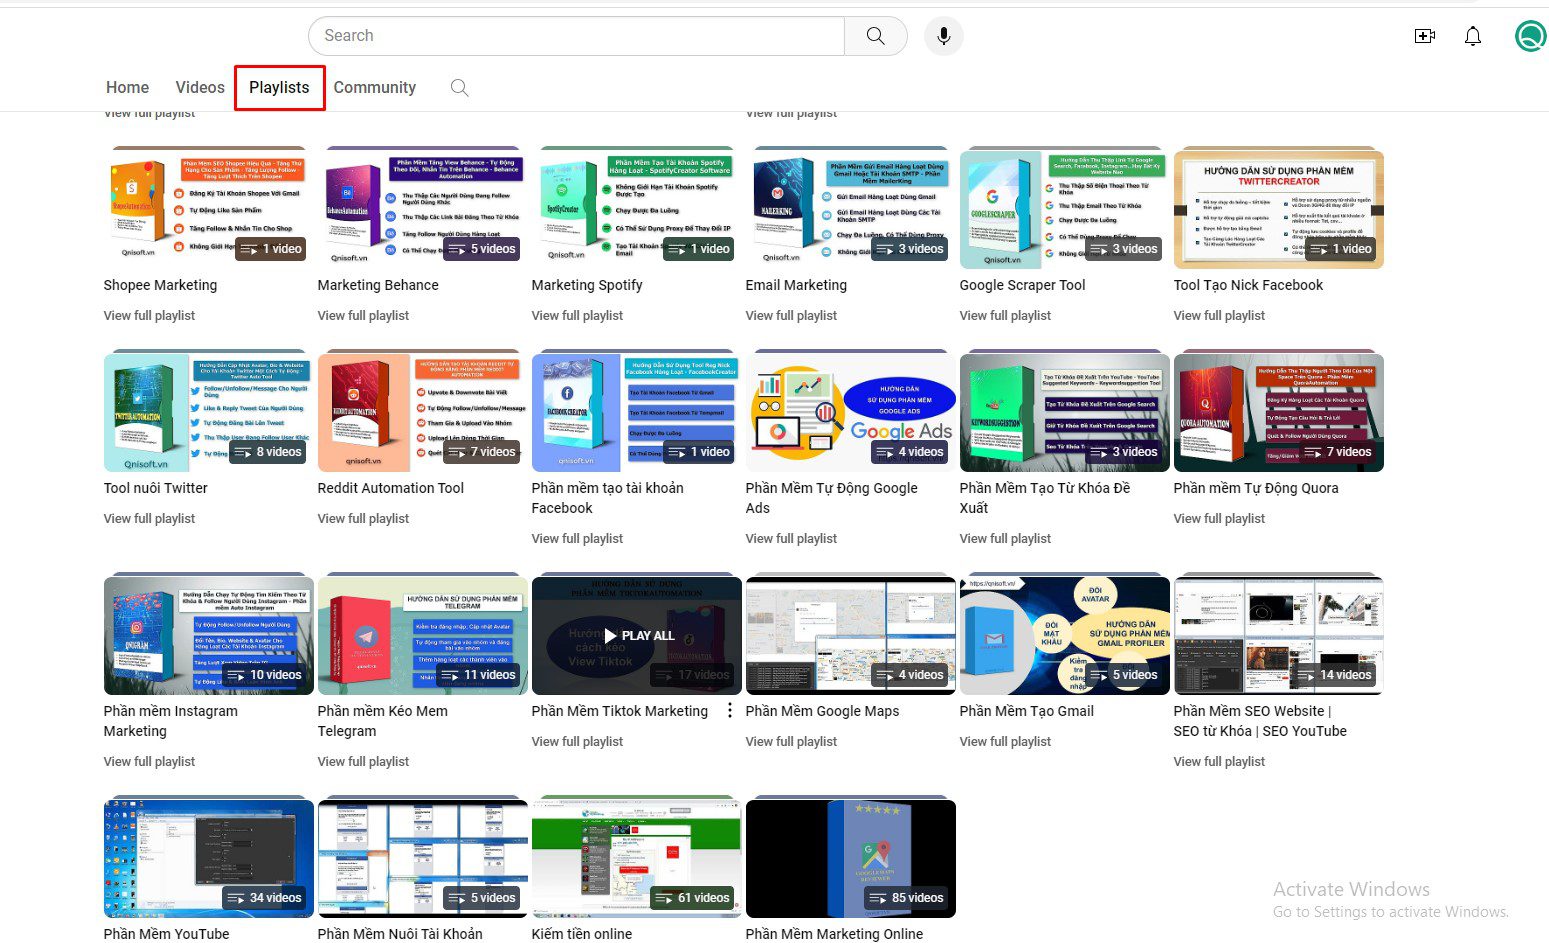
Task: Open the Reddit Automation Tool thumbnail
Action: tap(423, 412)
